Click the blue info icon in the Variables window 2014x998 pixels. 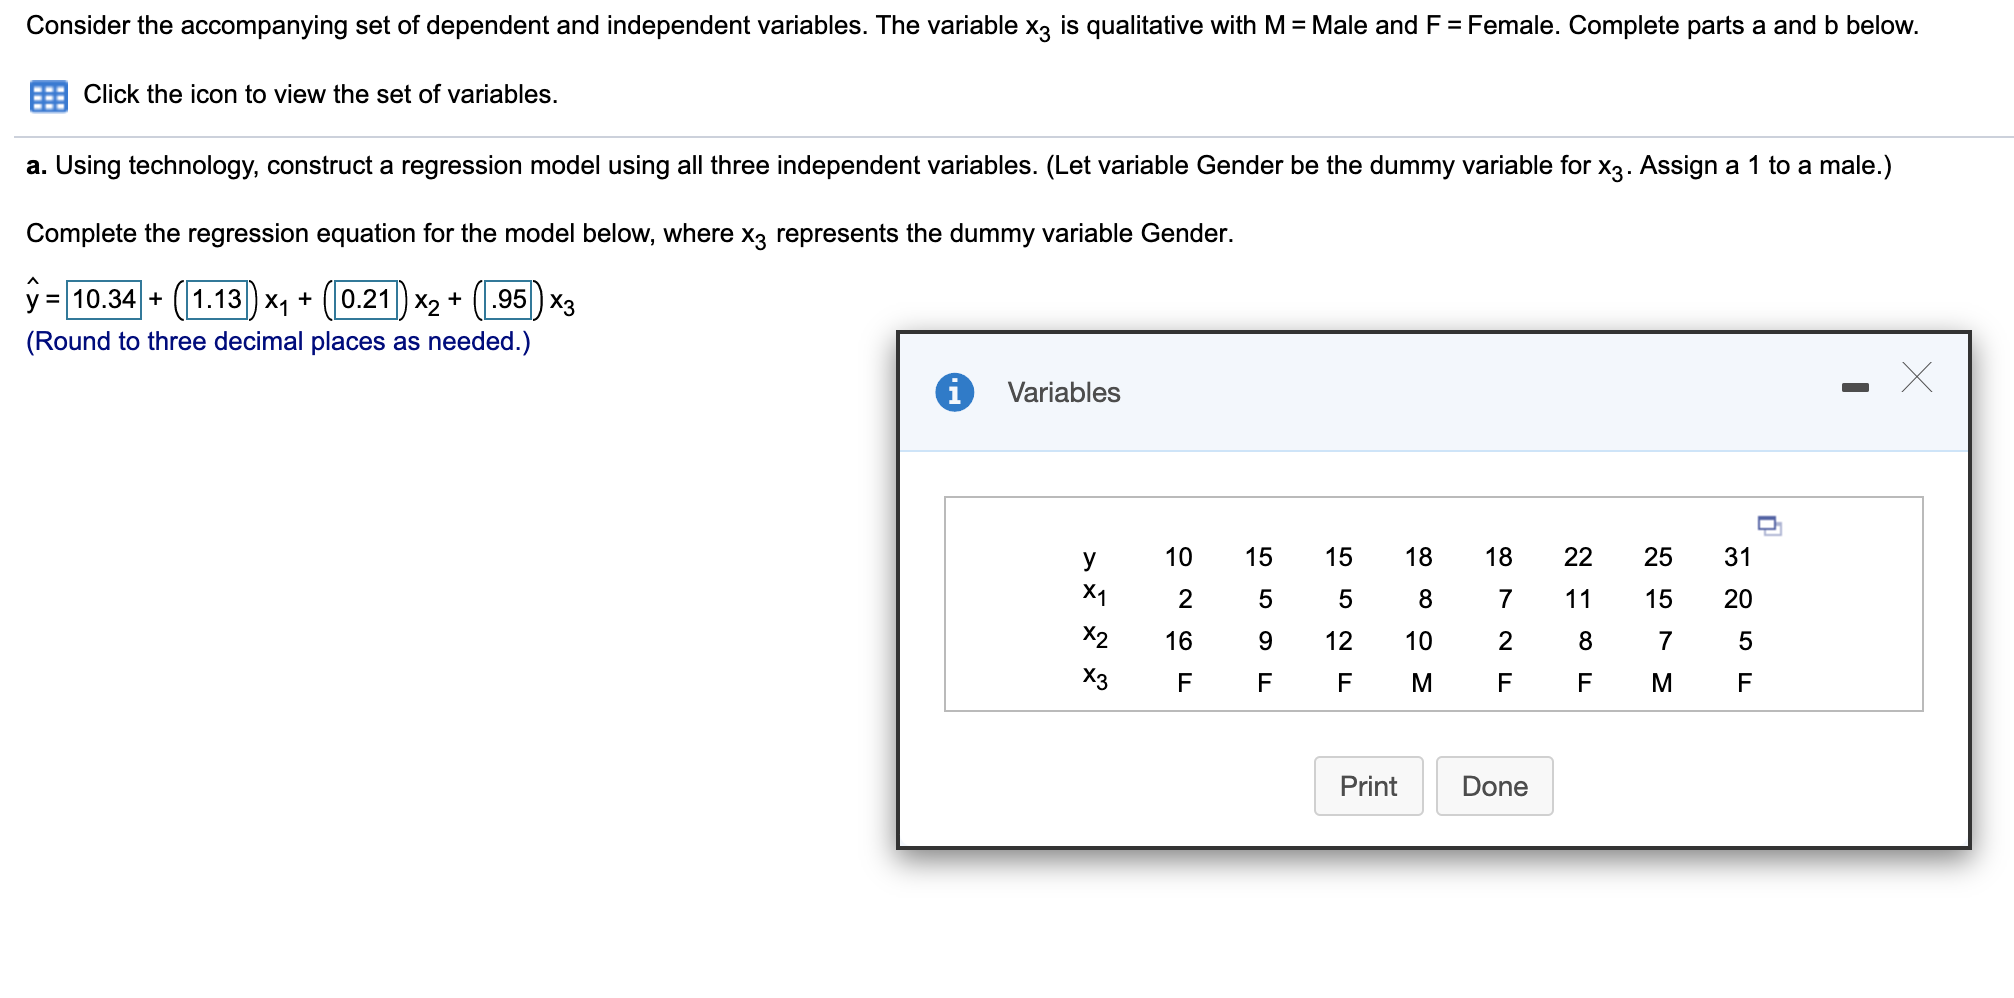957,392
